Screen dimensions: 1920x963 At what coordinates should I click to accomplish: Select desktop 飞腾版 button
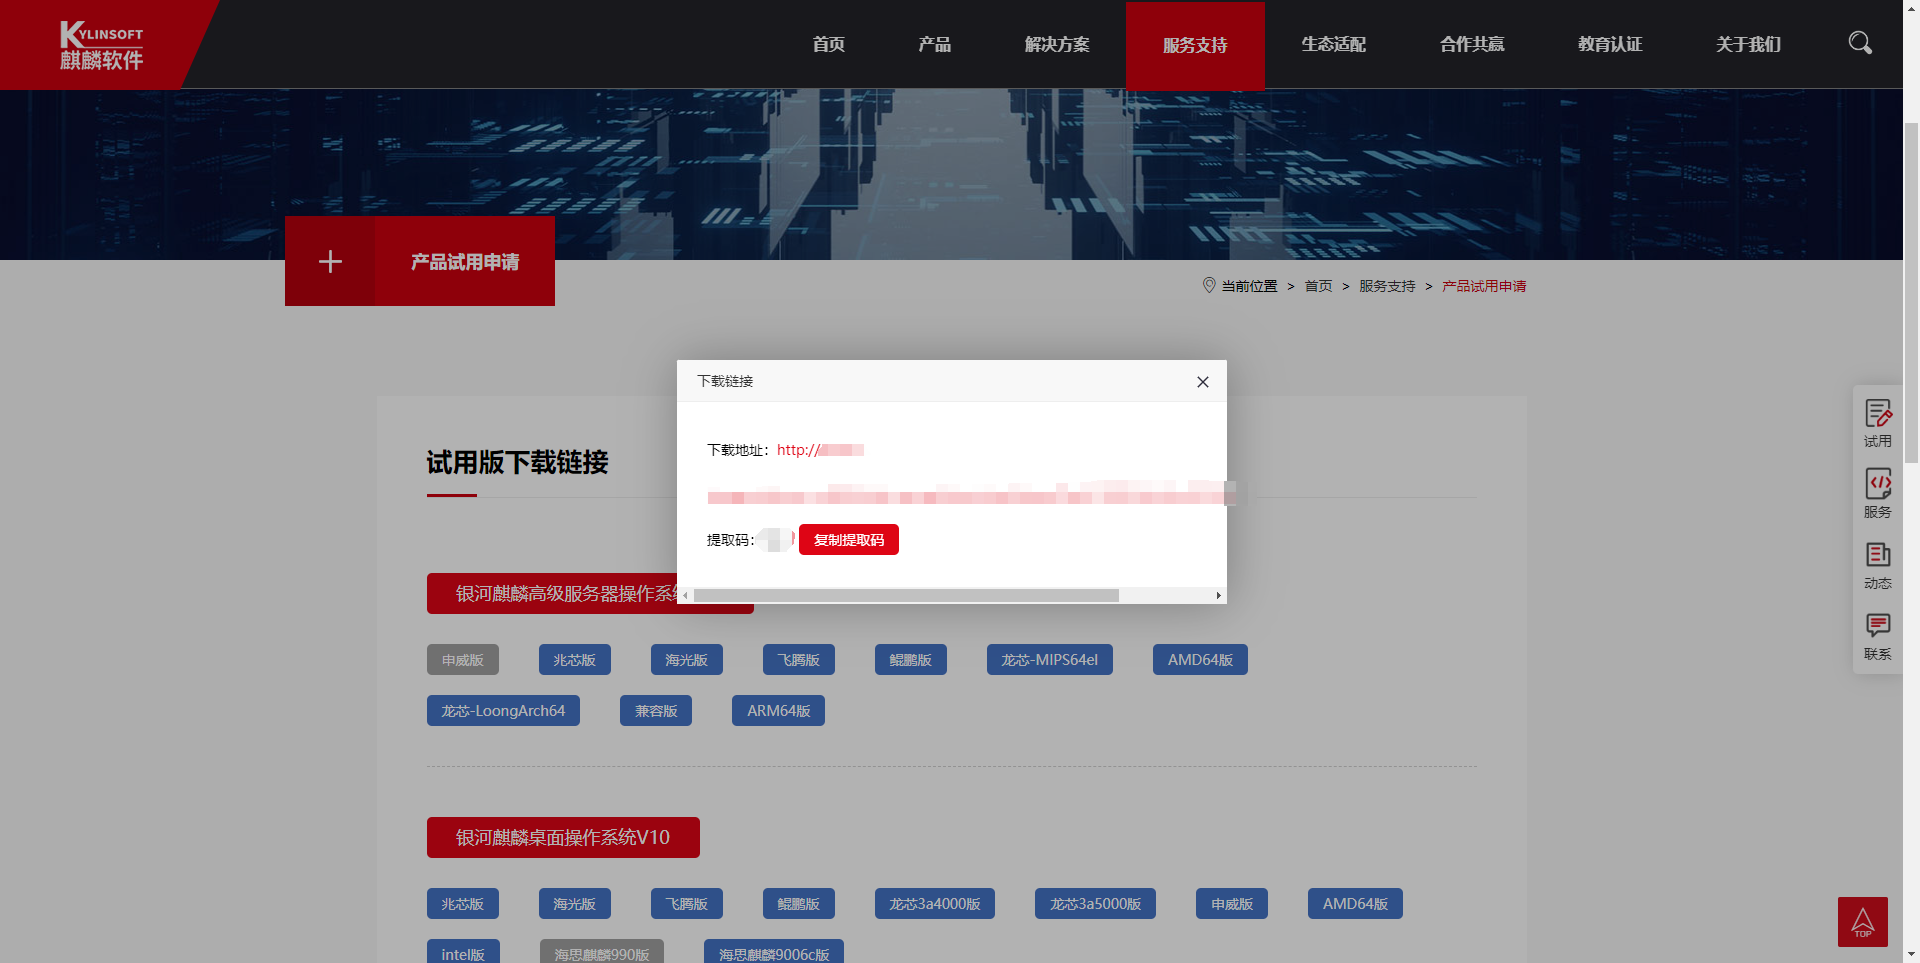click(687, 904)
